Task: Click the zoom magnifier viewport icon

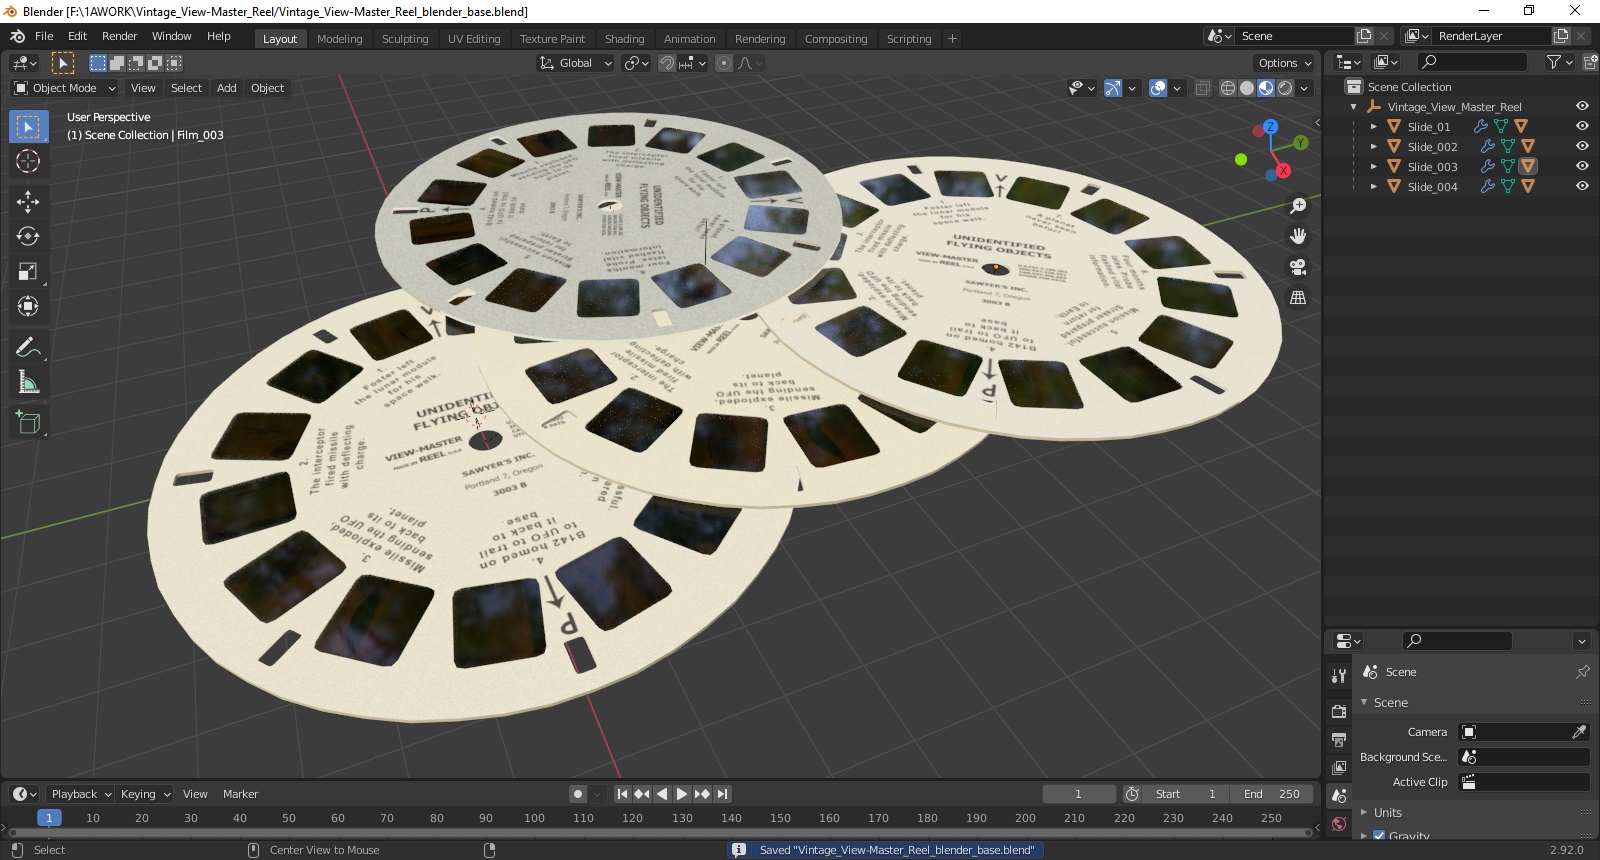Action: pos(1298,206)
